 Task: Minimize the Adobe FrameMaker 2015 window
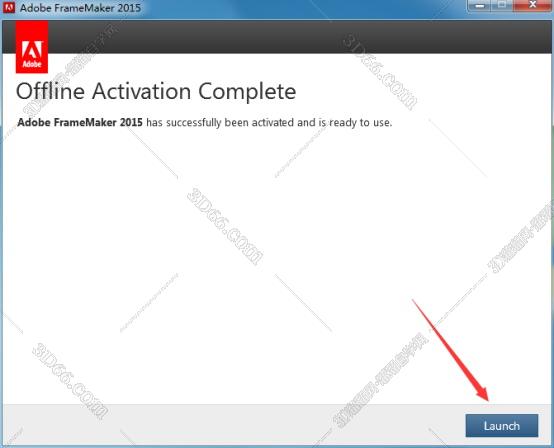point(479,5)
